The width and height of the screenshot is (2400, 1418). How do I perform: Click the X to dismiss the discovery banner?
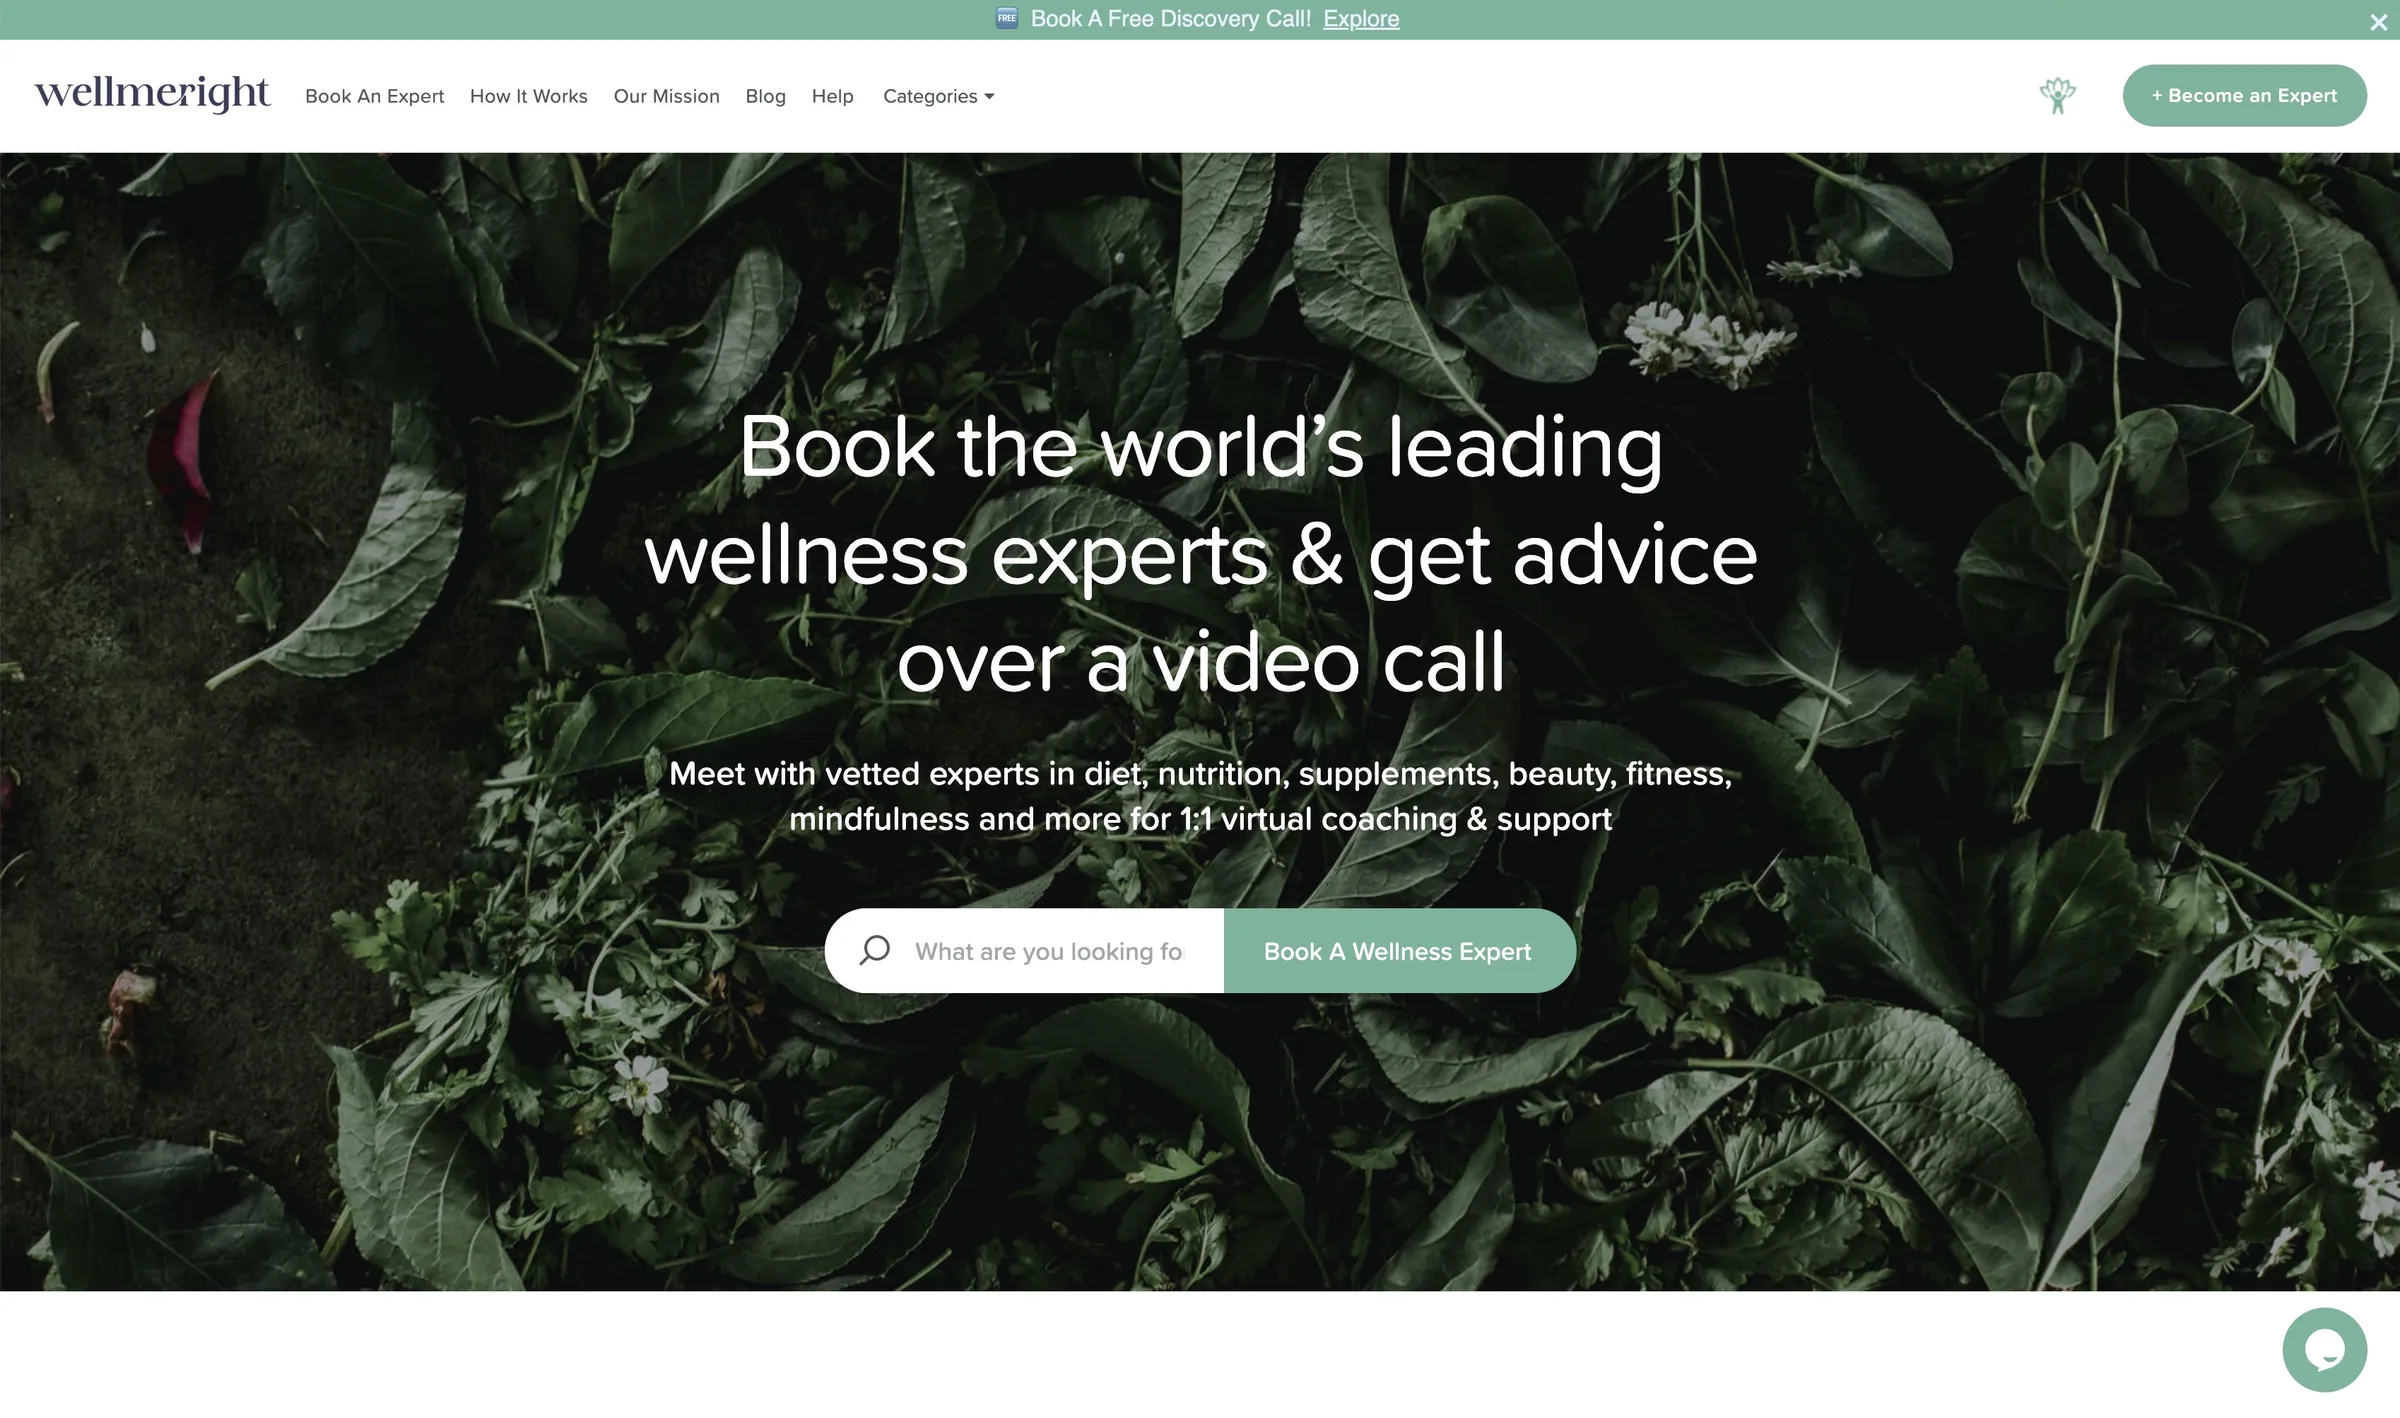(x=2377, y=22)
